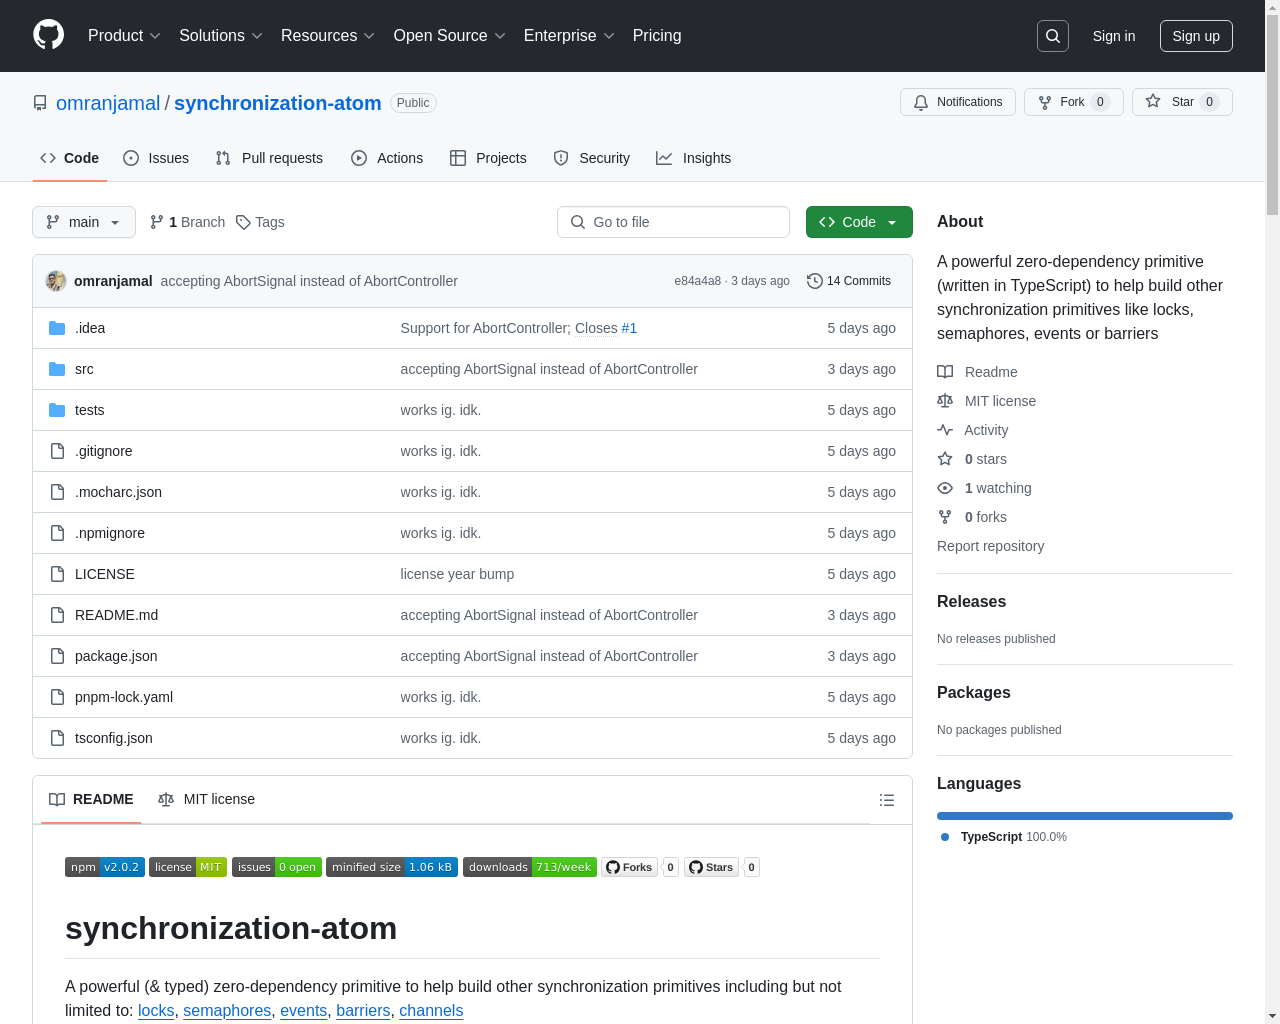Switch to the Projects tab
Screen dimensions: 1280x1024
point(488,158)
